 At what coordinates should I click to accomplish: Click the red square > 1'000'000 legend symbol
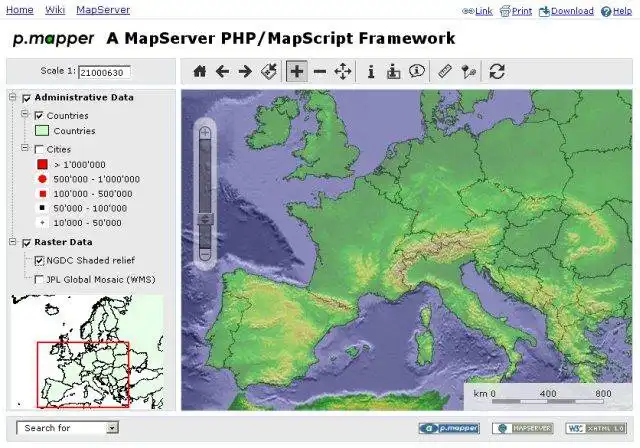42,164
